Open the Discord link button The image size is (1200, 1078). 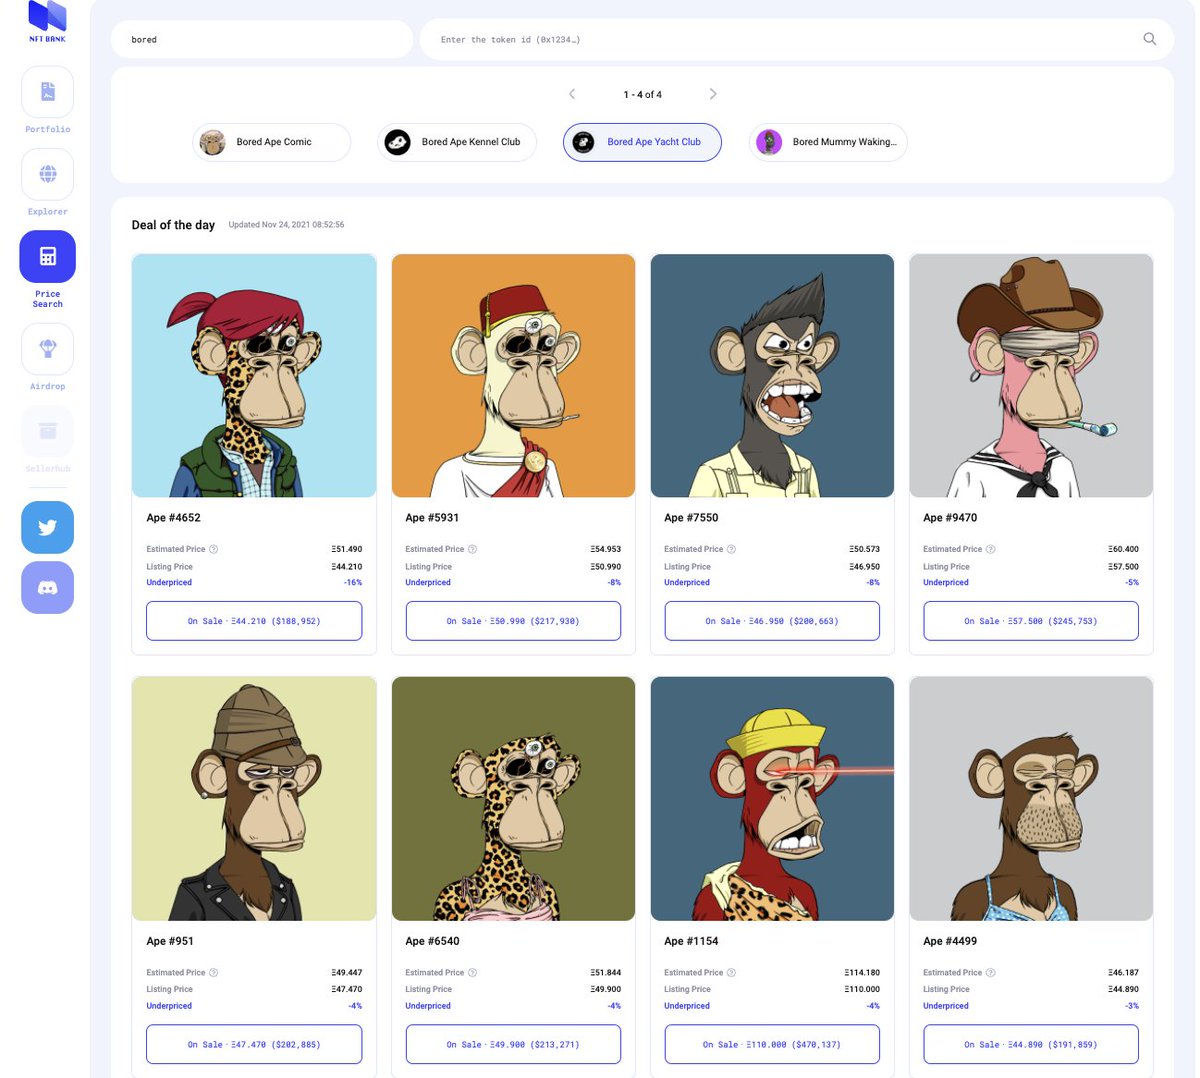coord(47,588)
